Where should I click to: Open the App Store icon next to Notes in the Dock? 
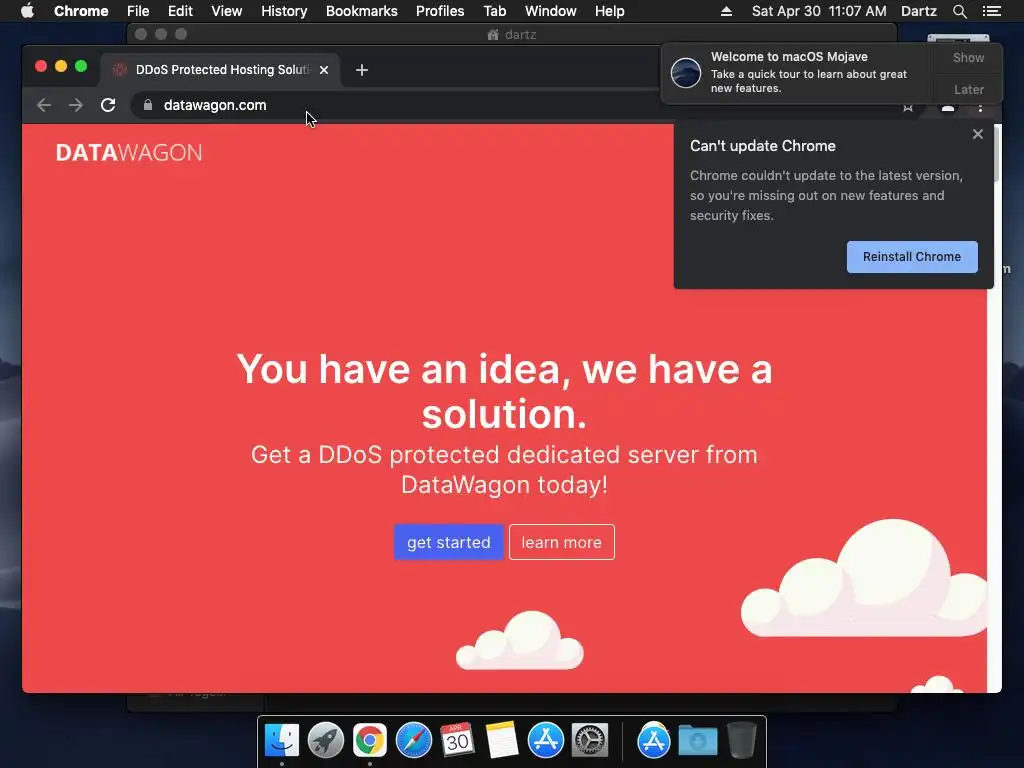pyautogui.click(x=545, y=741)
